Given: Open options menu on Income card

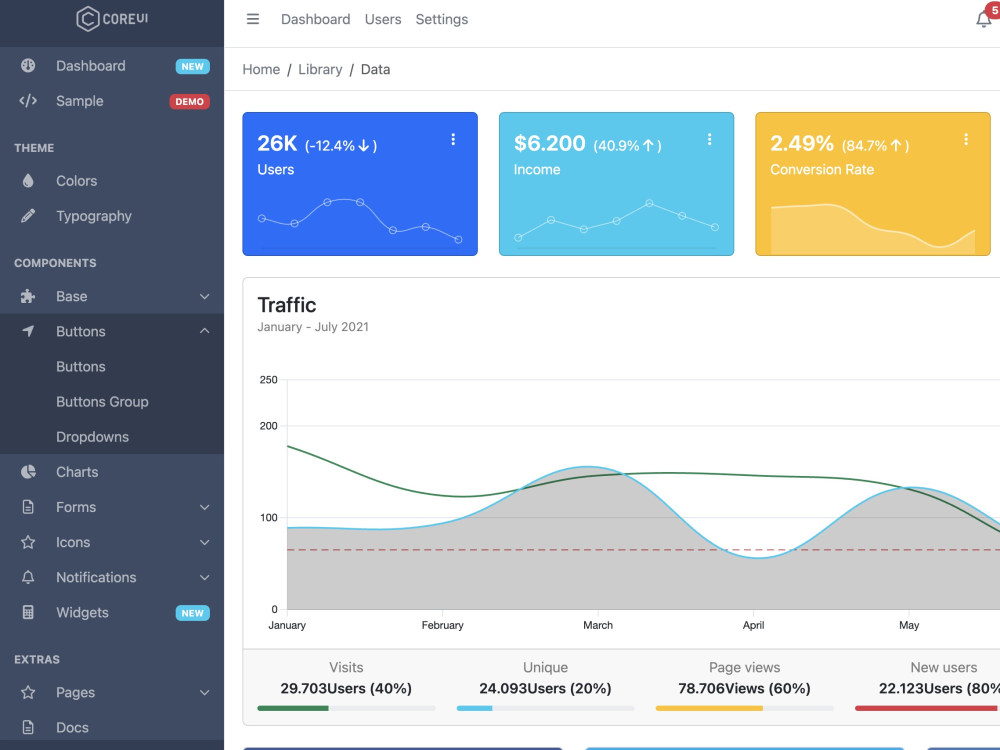Looking at the screenshot, I should (709, 140).
